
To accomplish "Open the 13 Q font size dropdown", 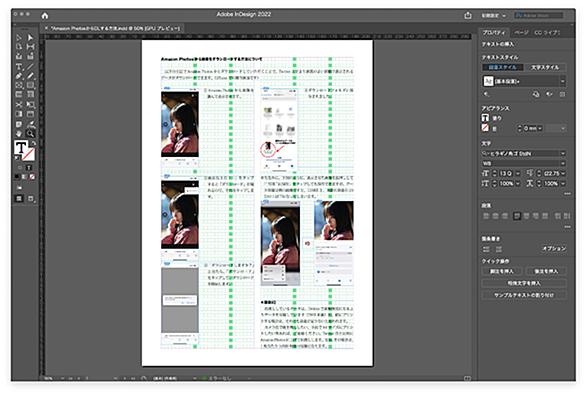I will tap(518, 173).
